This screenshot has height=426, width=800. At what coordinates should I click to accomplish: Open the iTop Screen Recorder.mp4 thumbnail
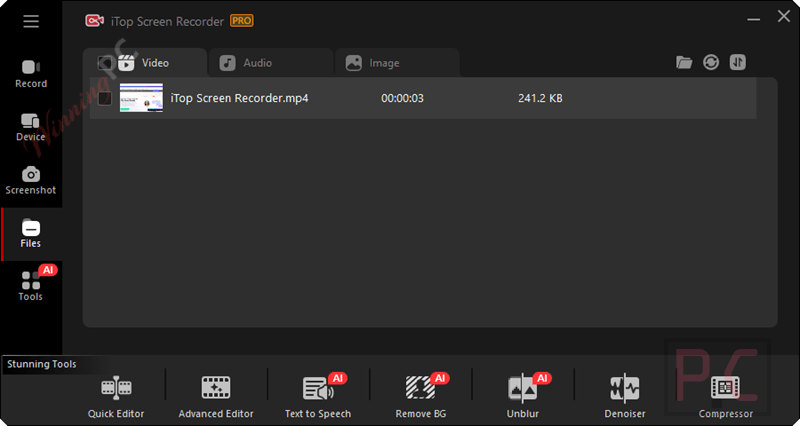click(x=141, y=98)
